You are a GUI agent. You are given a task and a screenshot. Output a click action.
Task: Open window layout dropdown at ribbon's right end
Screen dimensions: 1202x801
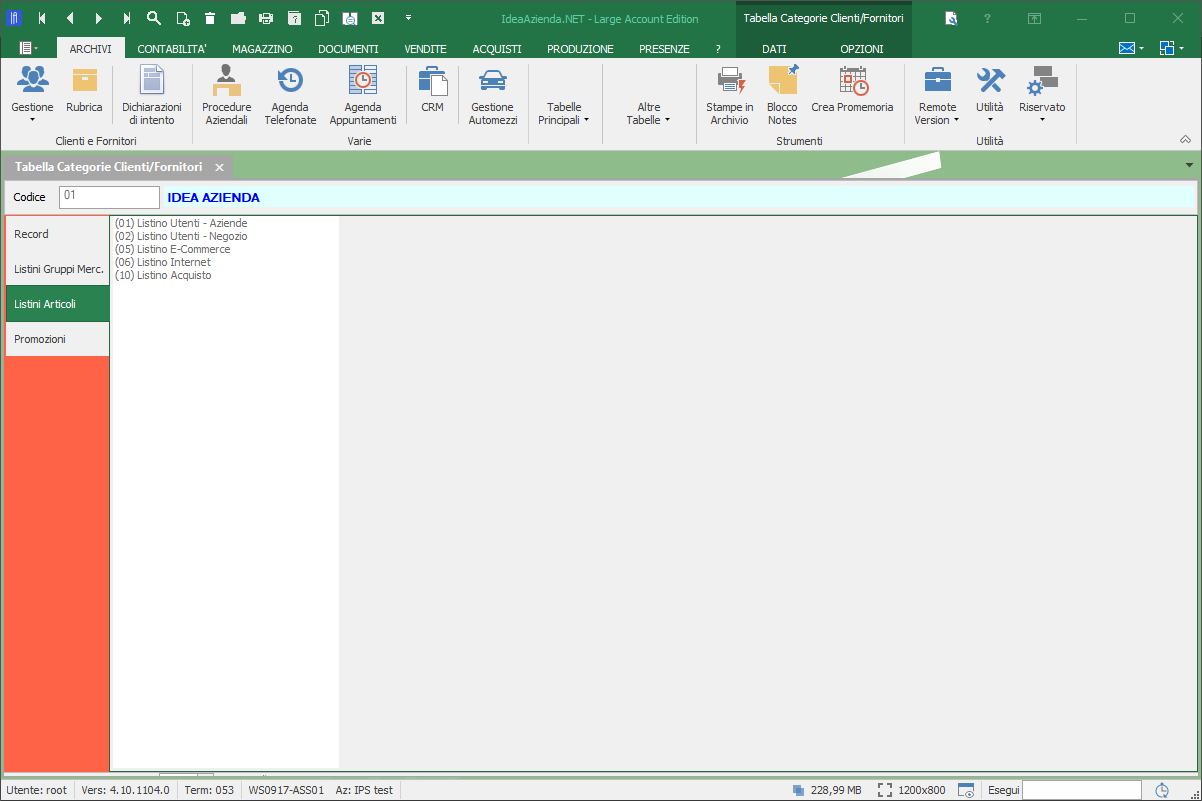(1171, 48)
